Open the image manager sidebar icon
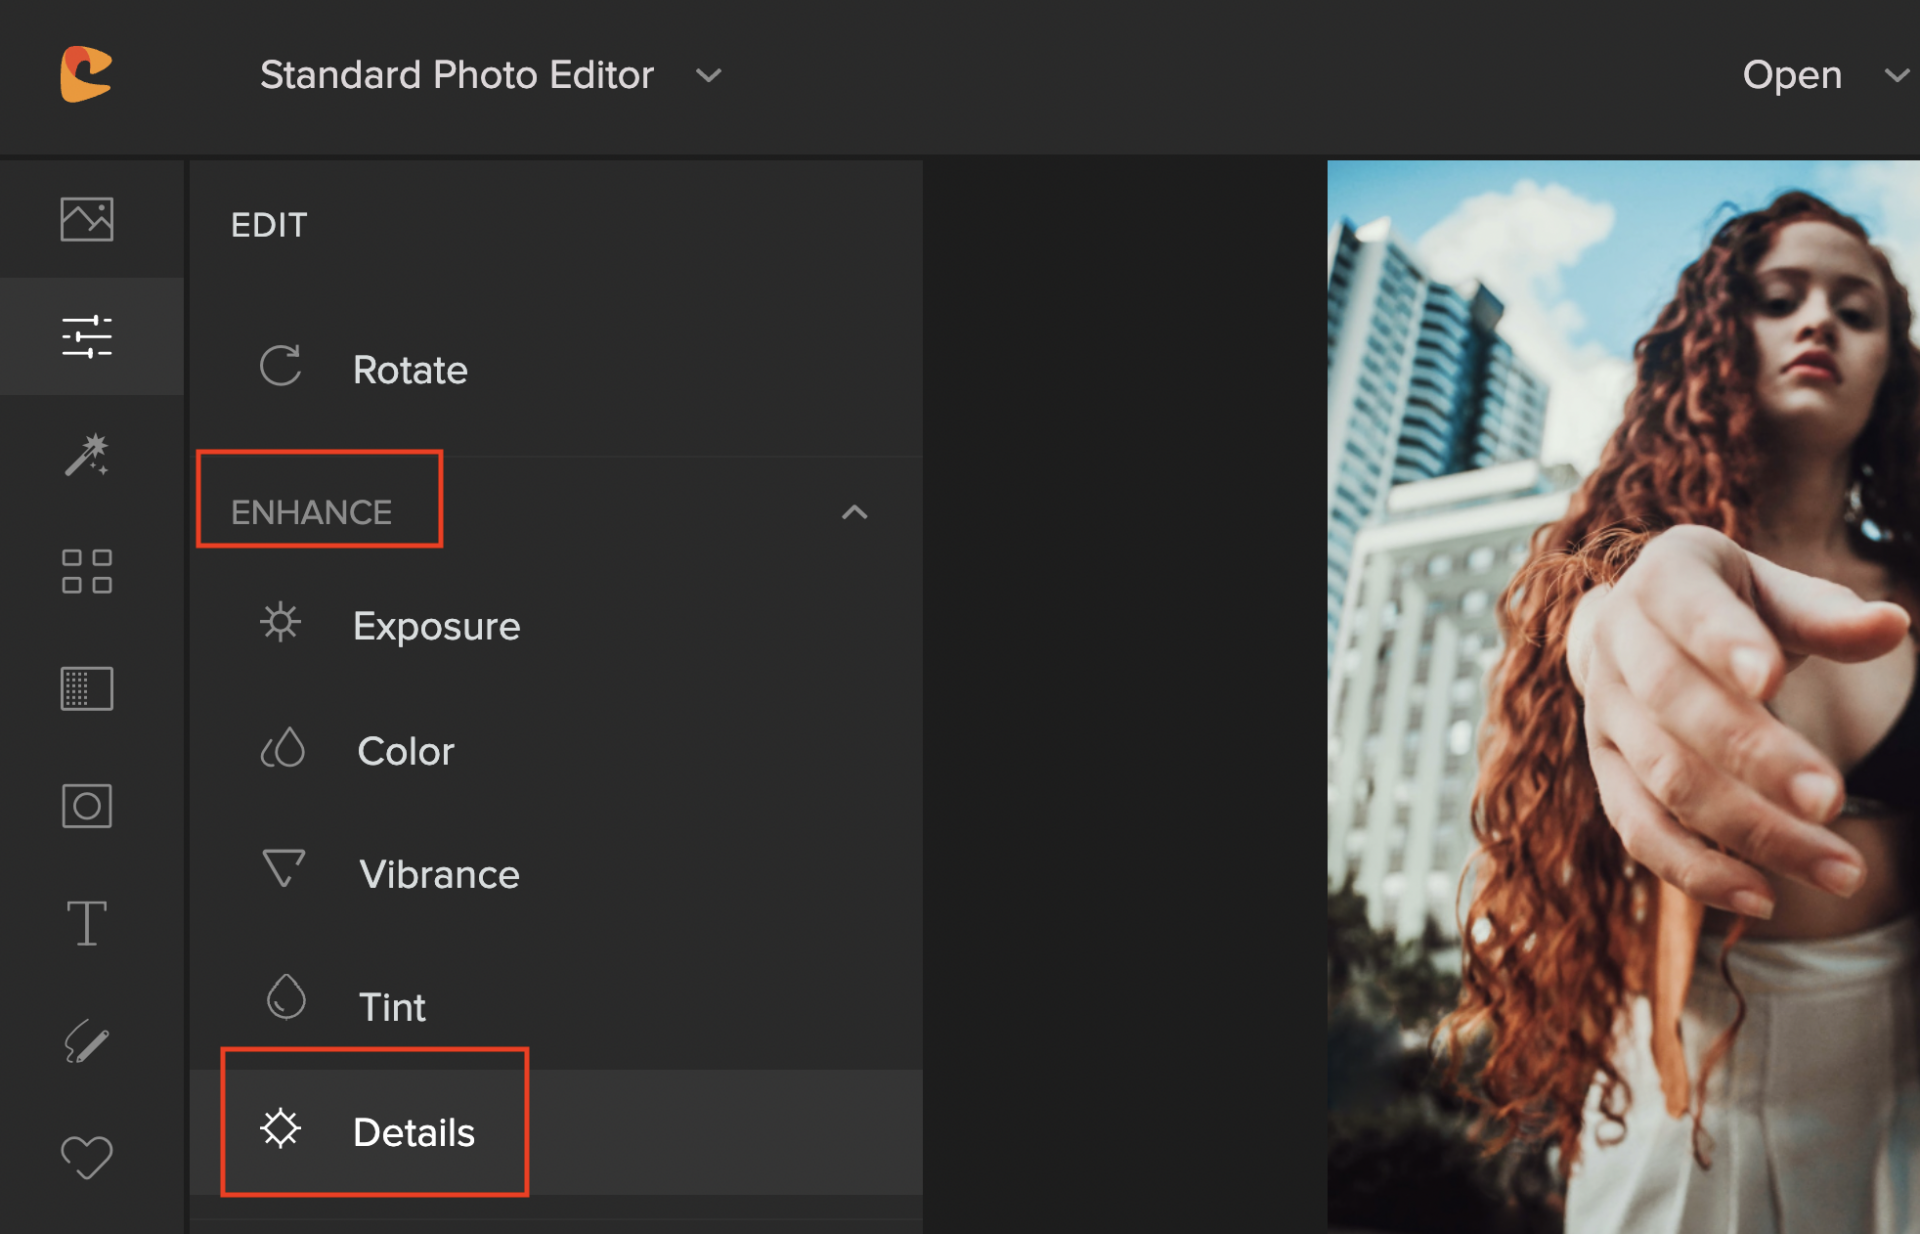 [87, 219]
